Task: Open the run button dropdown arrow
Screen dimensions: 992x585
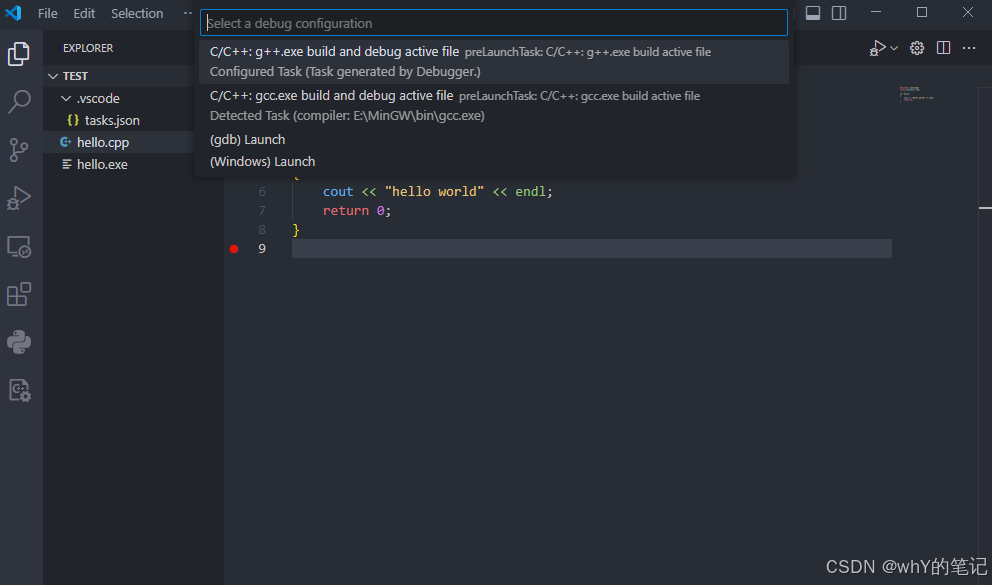Action: [x=894, y=48]
